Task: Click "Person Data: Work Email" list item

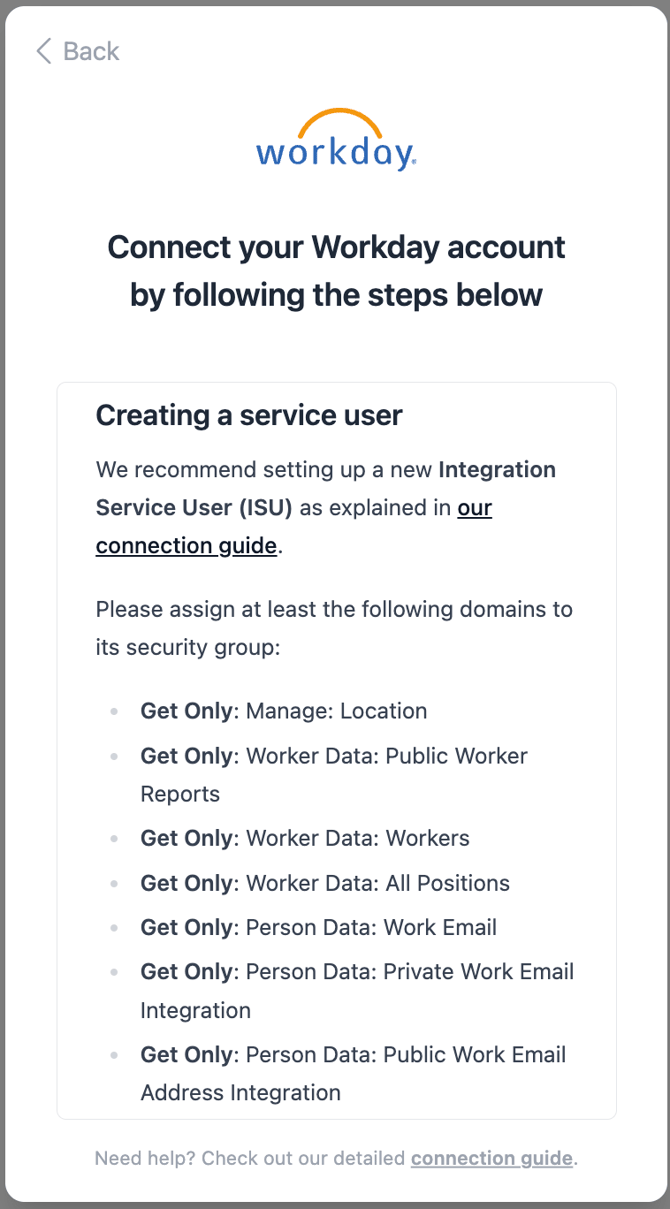Action: coord(319,927)
